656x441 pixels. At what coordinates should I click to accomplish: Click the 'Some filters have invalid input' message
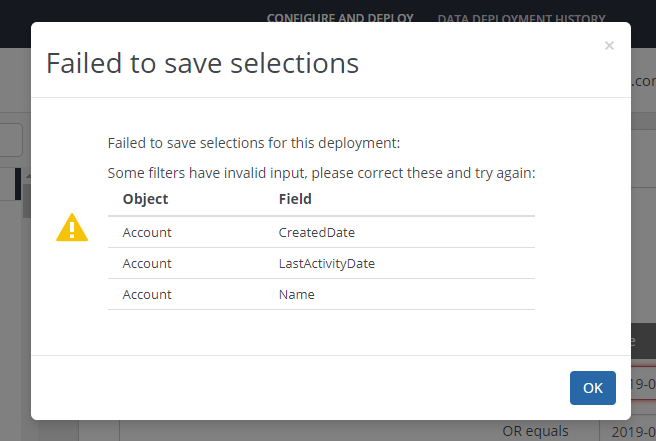point(321,172)
